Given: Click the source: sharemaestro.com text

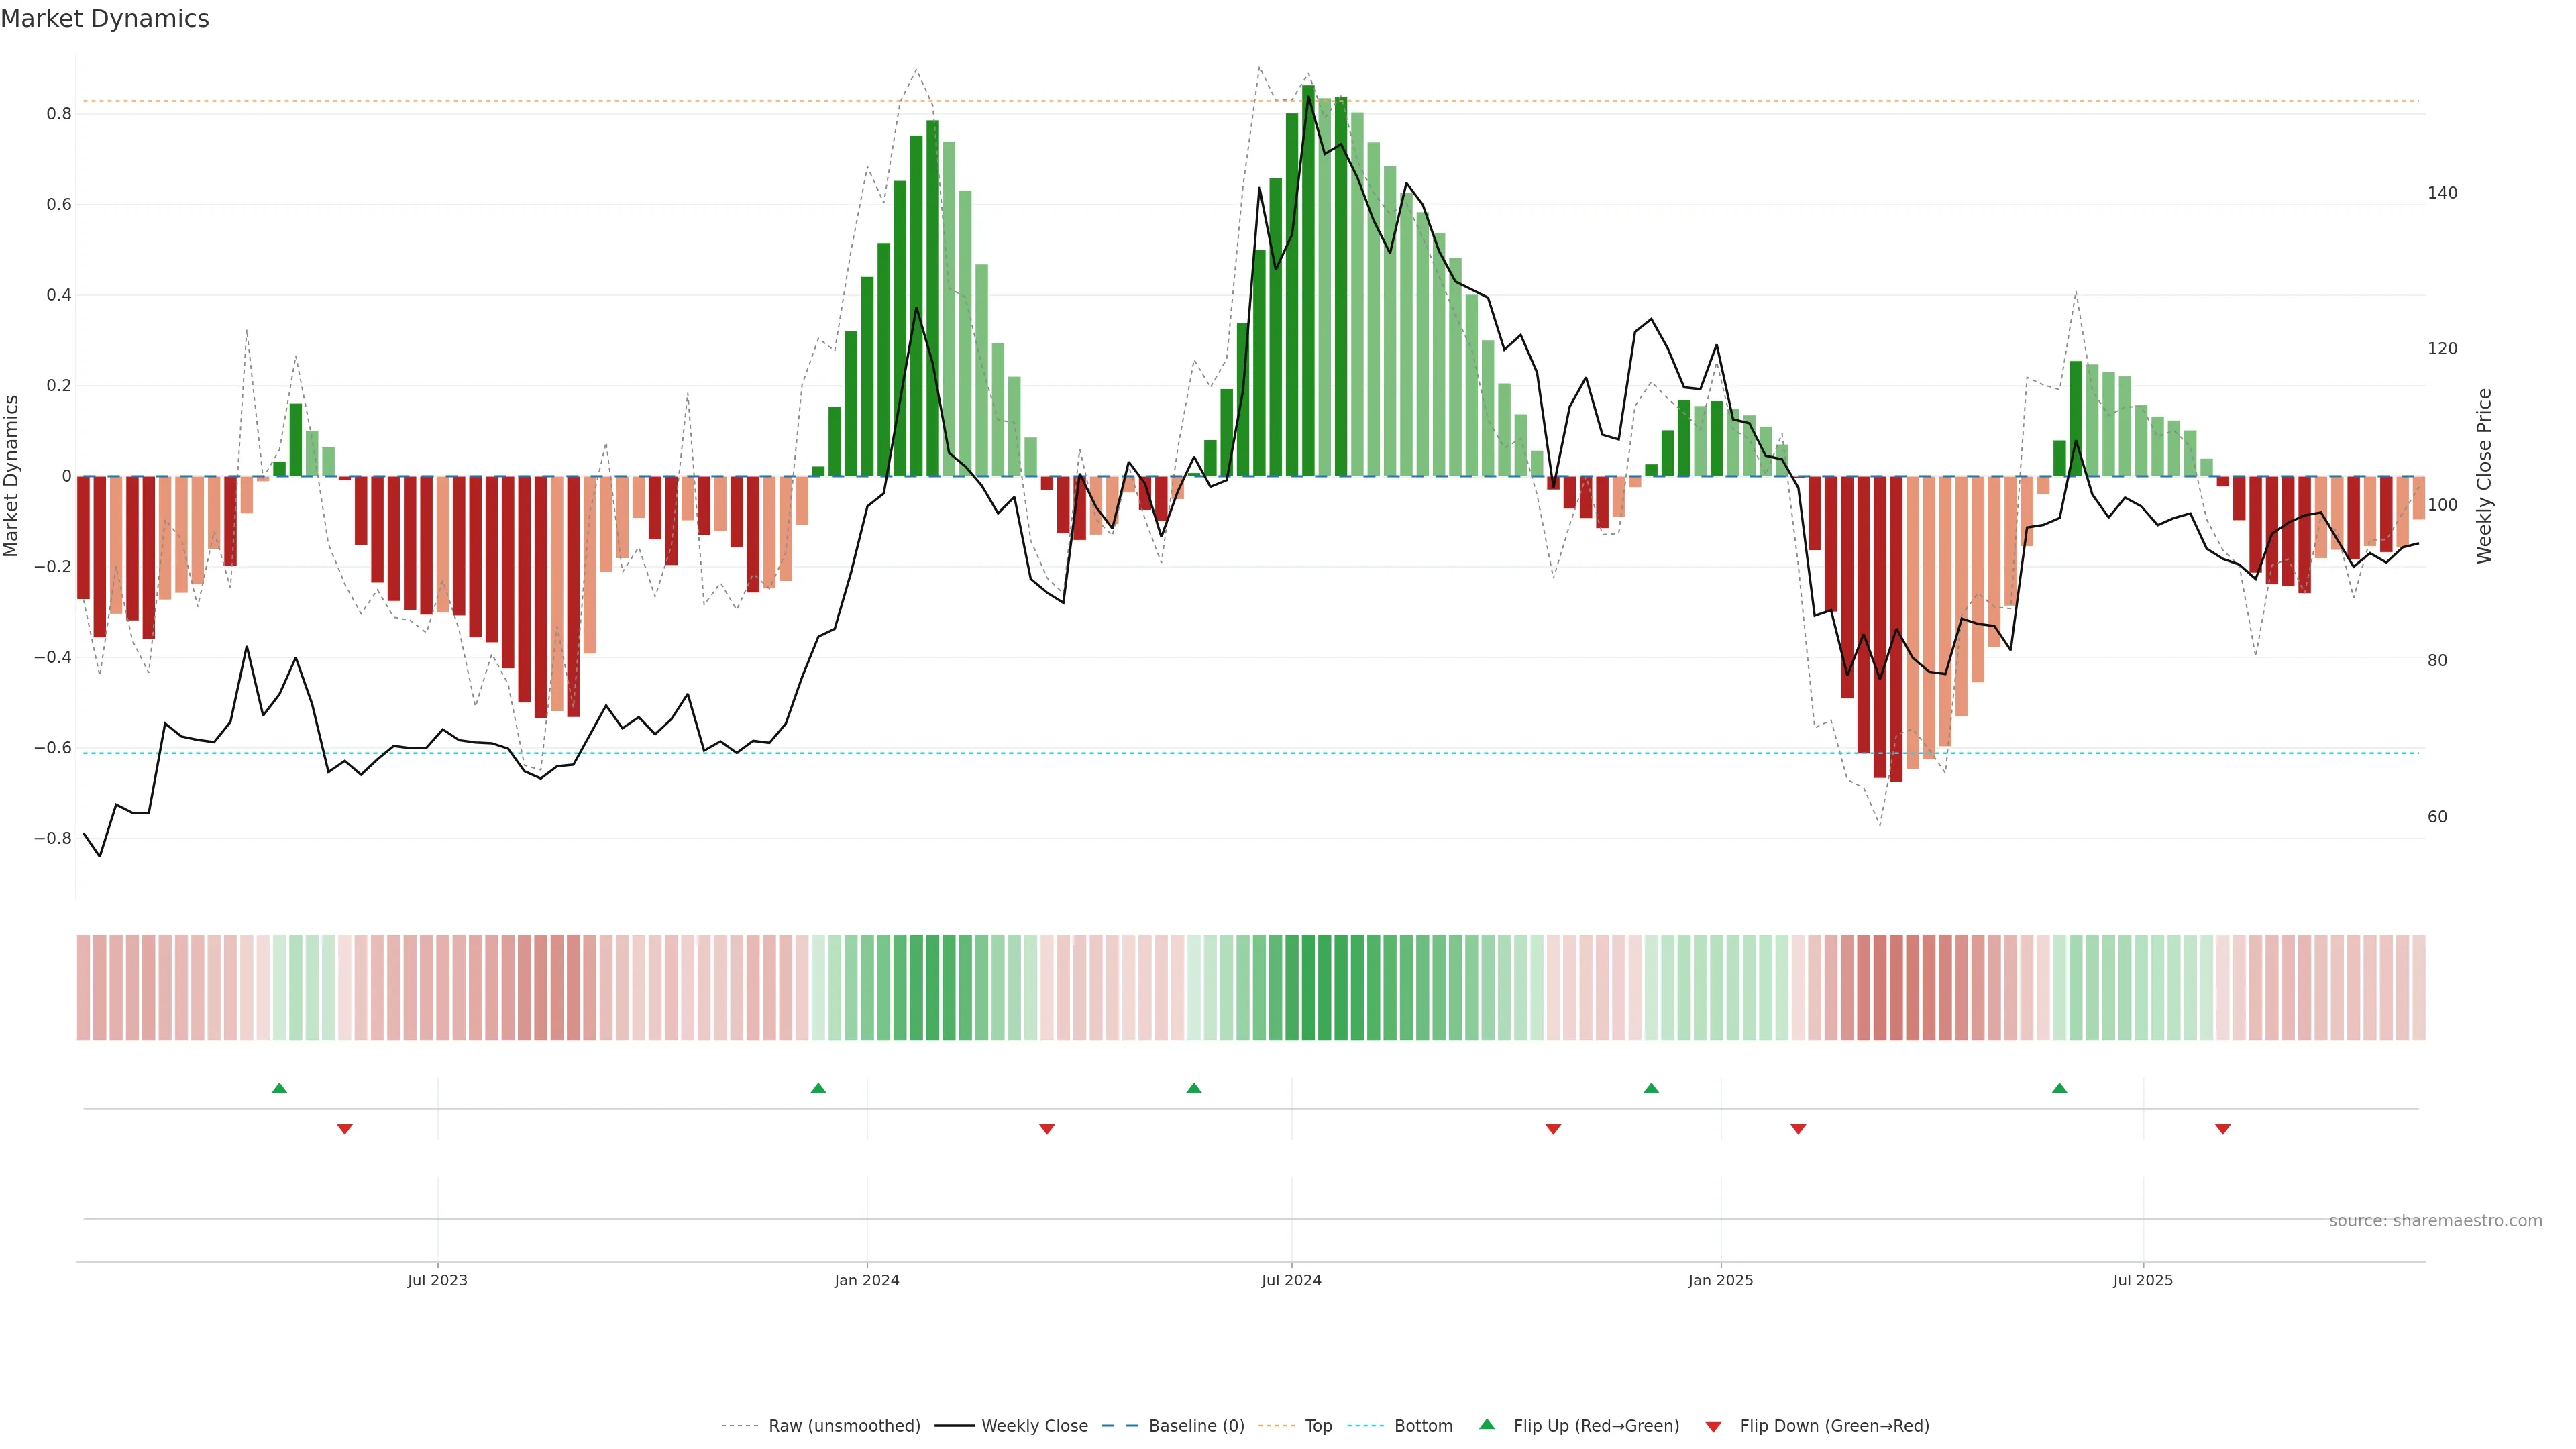Looking at the screenshot, I should point(2435,1221).
